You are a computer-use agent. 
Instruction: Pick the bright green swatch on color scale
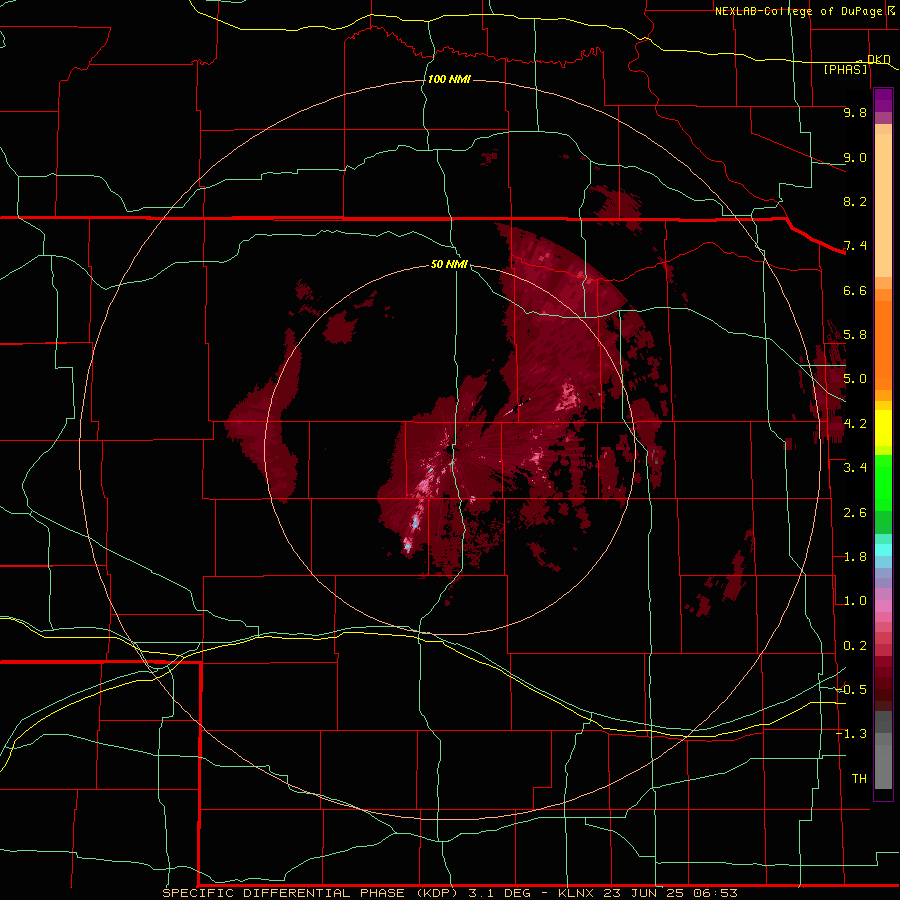pos(883,482)
